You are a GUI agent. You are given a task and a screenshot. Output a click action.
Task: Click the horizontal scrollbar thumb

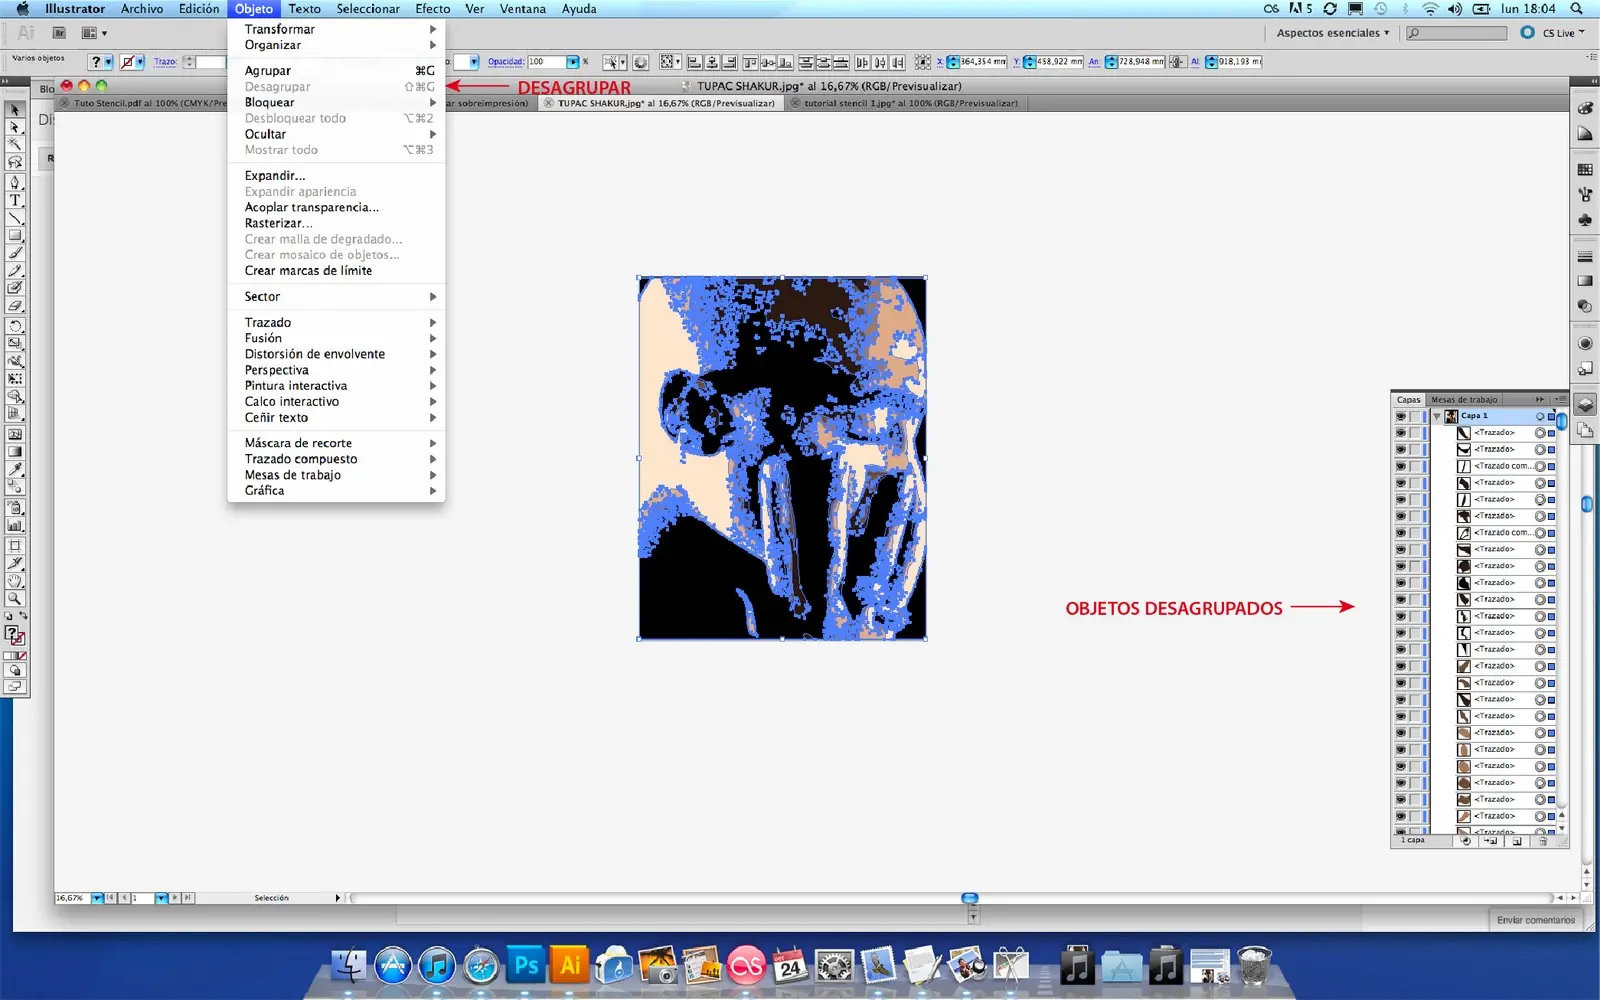[969, 898]
